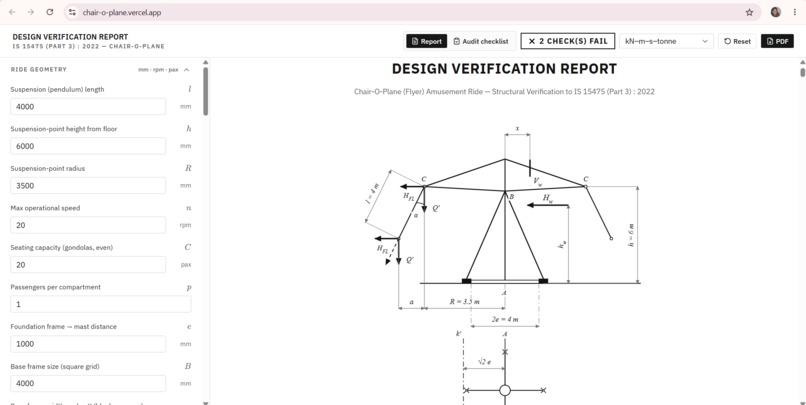Click the 'mm · rpm · pax' units text

tap(158, 69)
